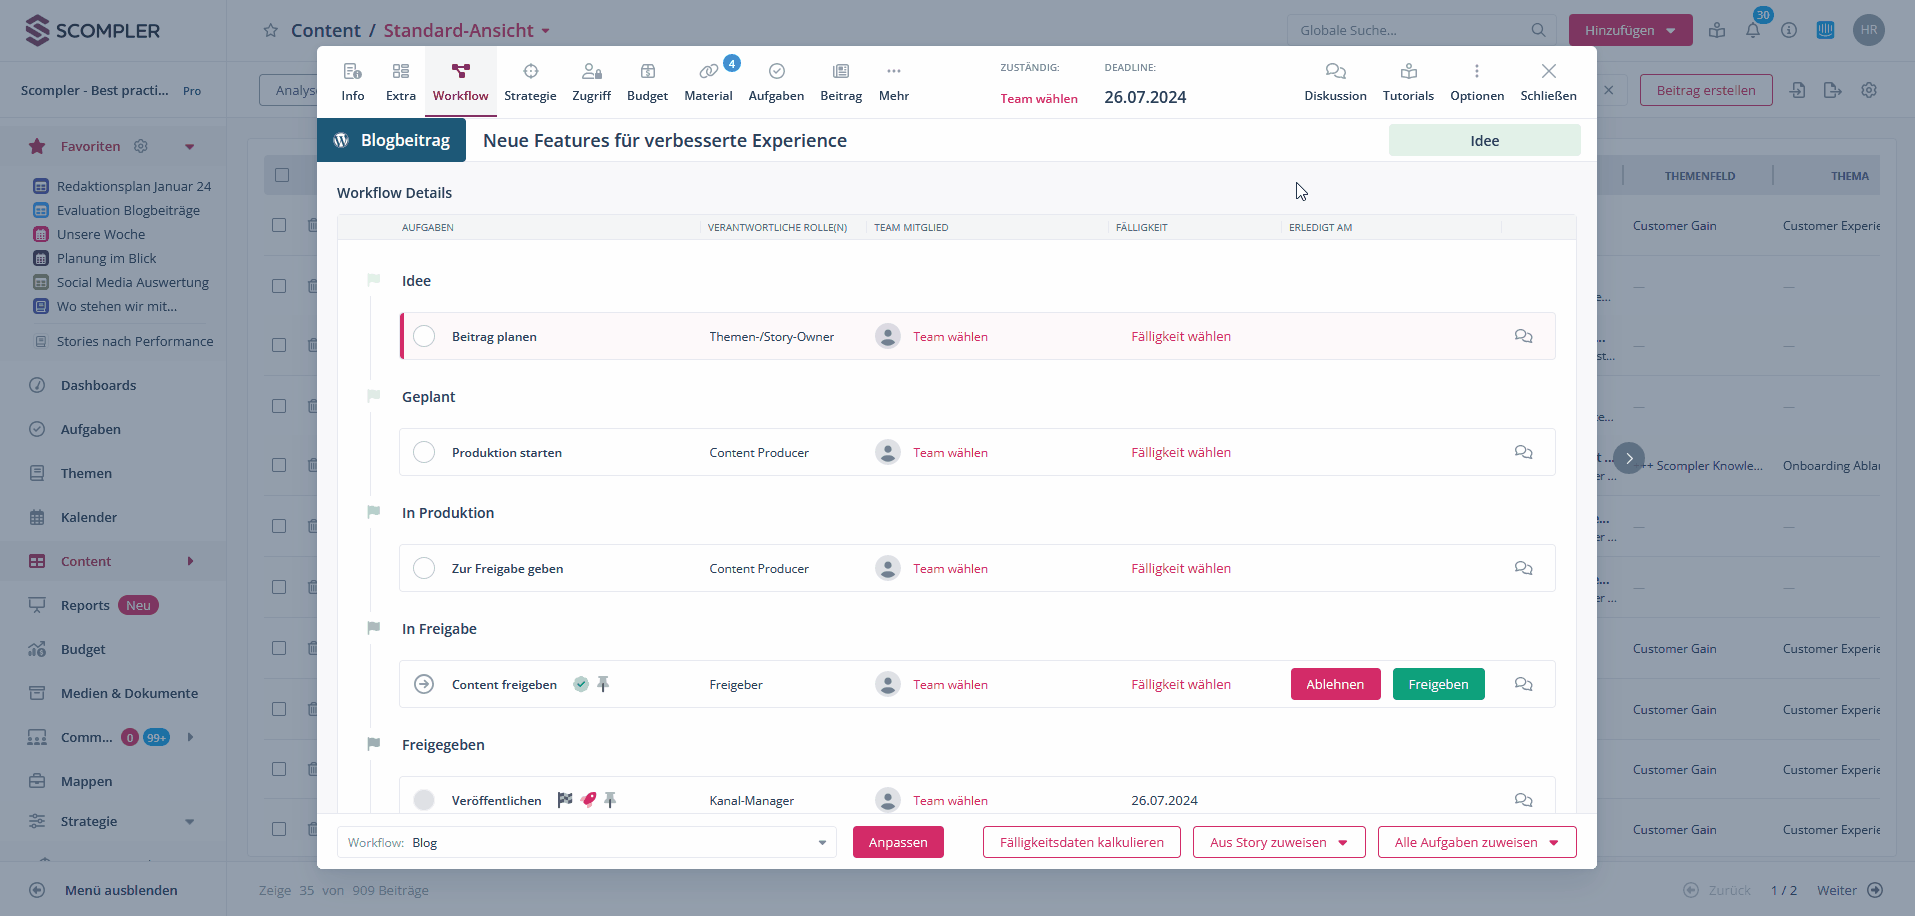Click the green Idee status bar
The width and height of the screenshot is (1915, 916).
(1484, 141)
